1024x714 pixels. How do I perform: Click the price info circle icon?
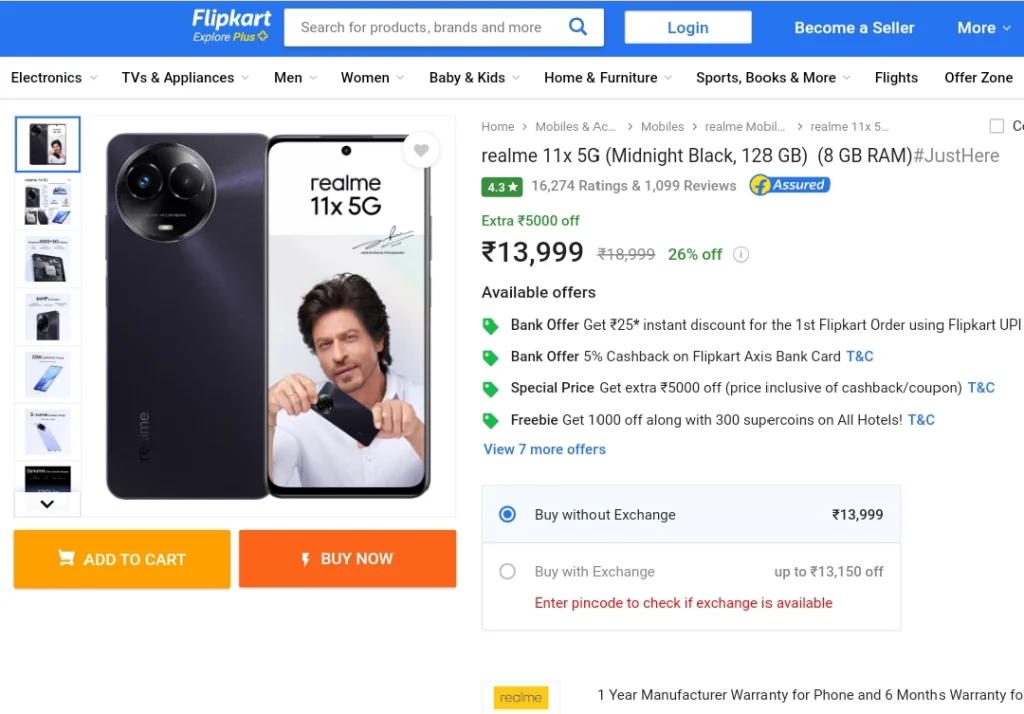[x=741, y=254]
